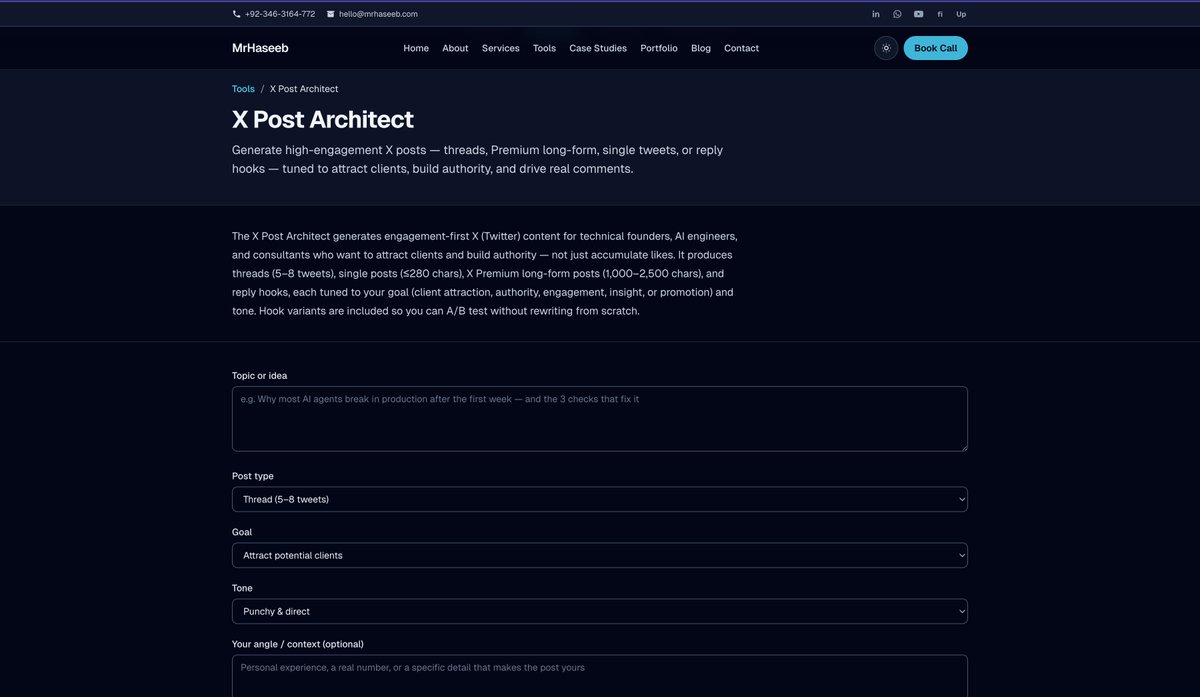Open the Home menu item
Viewport: 1200px width, 697px height.
(416, 48)
